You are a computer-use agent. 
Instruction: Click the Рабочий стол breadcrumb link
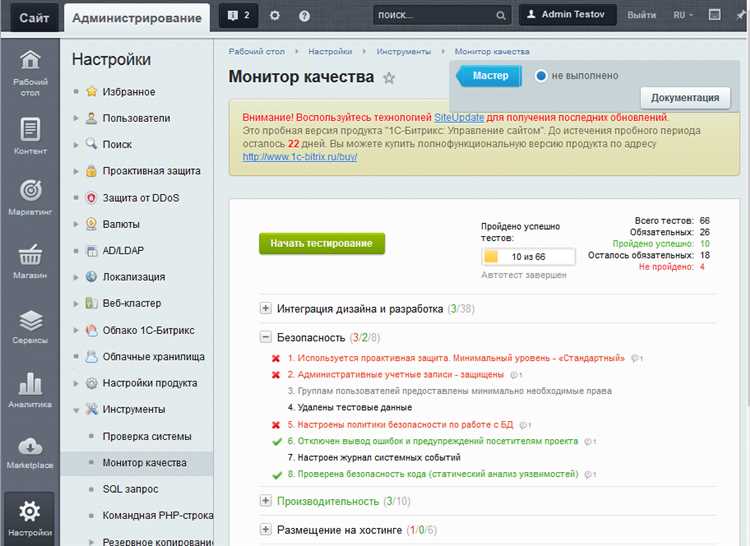pyautogui.click(x=256, y=52)
